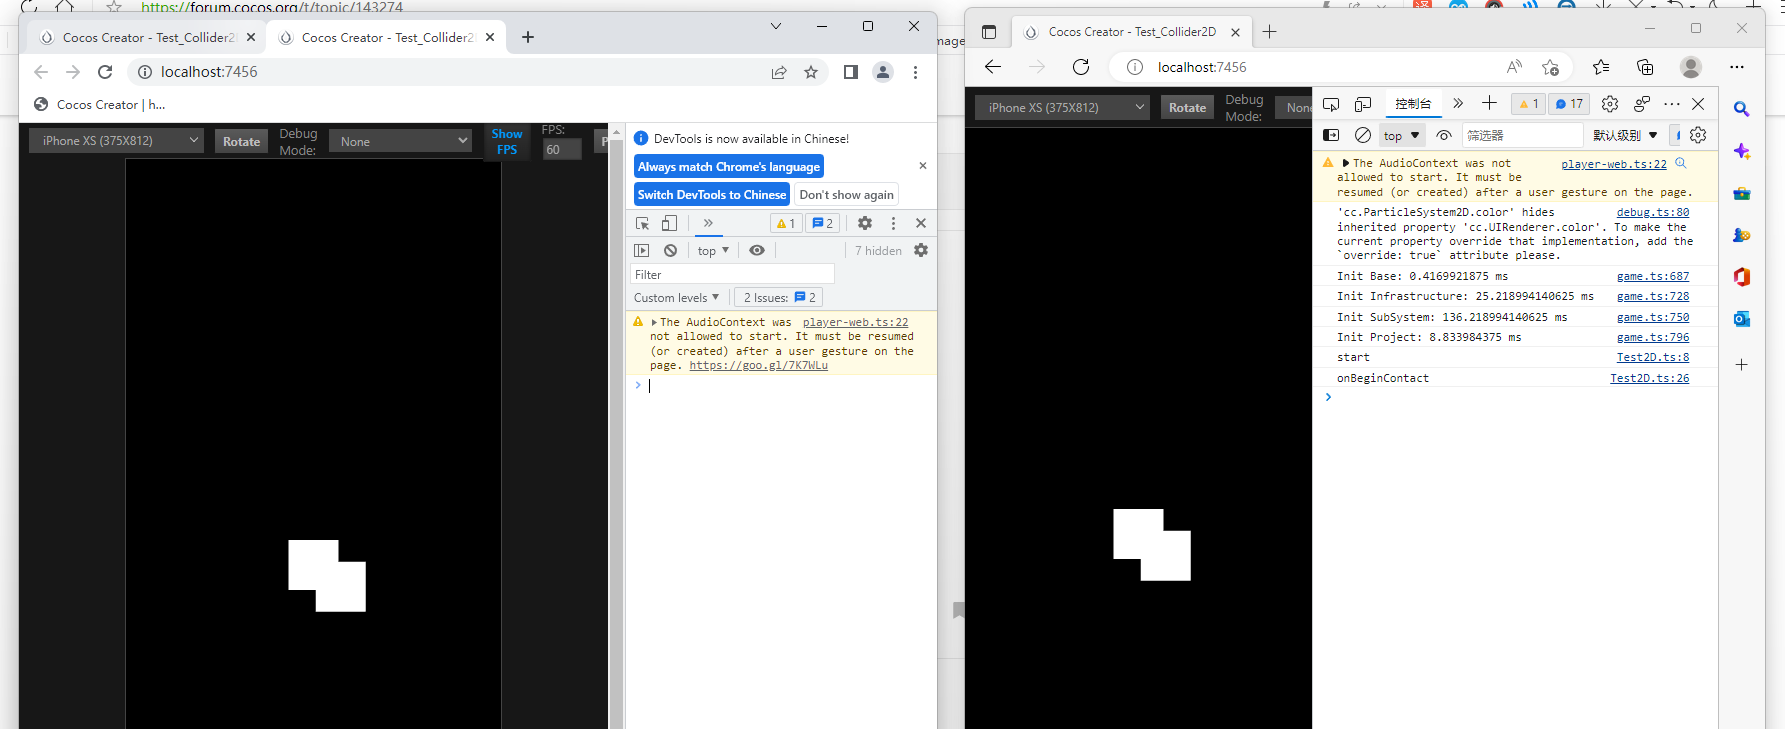Open the iPhone XS device dropdown in Edge preview

(x=1062, y=108)
